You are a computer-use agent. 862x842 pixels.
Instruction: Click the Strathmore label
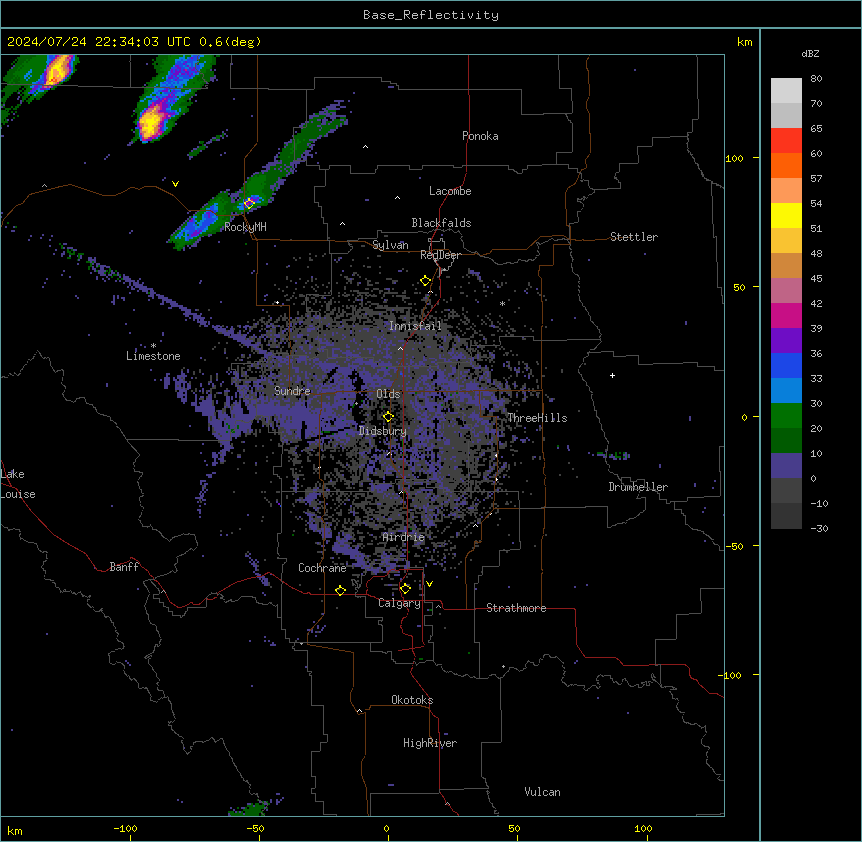pos(516,608)
